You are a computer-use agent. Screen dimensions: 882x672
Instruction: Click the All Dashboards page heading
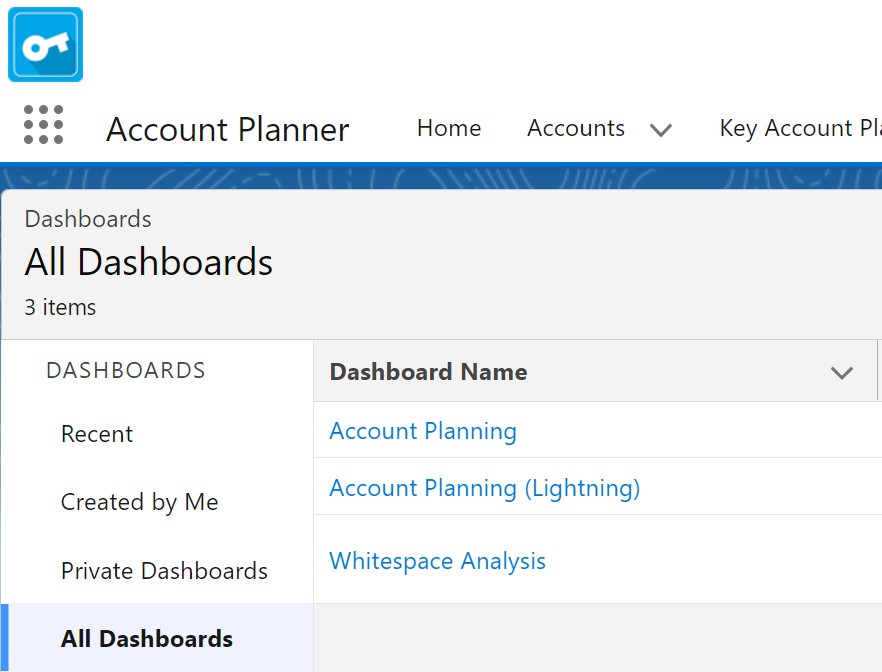[x=149, y=262]
